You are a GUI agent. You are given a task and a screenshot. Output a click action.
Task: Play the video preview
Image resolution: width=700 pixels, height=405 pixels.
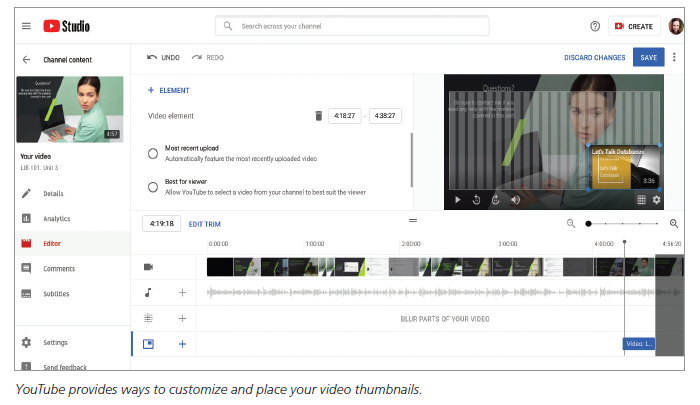point(458,200)
